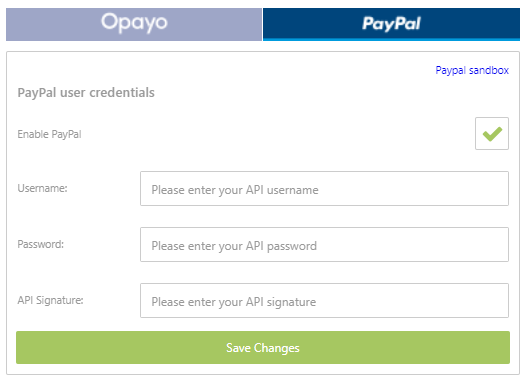The width and height of the screenshot is (523, 380).
Task: Click the Username: label
Action: pos(42,188)
